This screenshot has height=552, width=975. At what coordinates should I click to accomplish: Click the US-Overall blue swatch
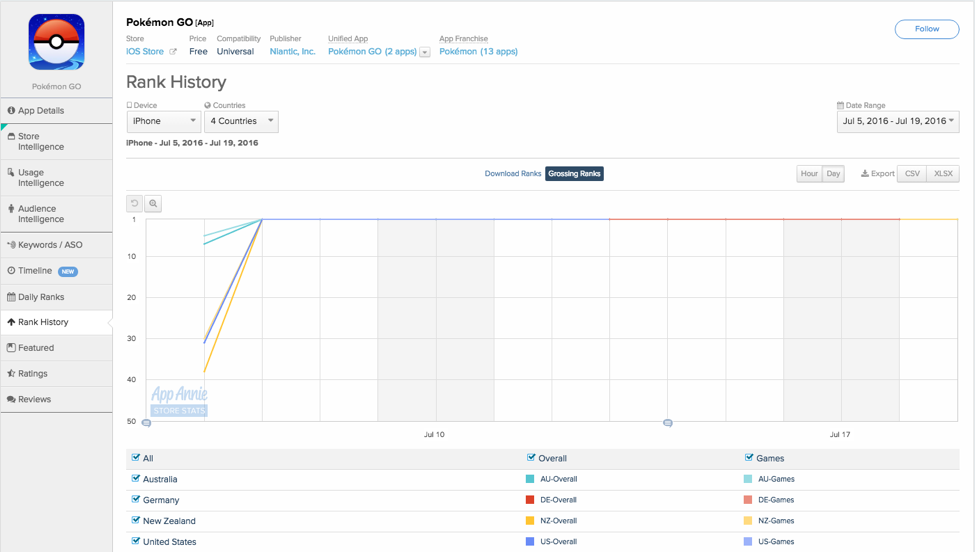tap(530, 541)
